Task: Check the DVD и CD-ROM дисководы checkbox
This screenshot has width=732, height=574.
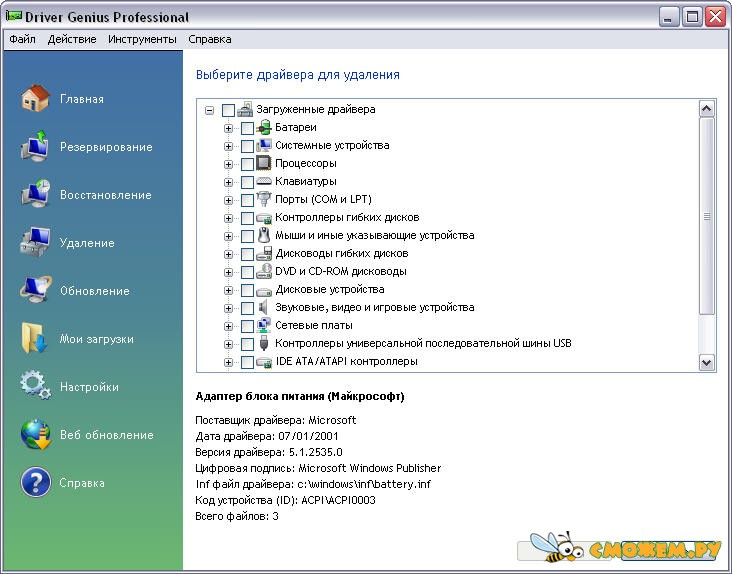Action: [247, 272]
